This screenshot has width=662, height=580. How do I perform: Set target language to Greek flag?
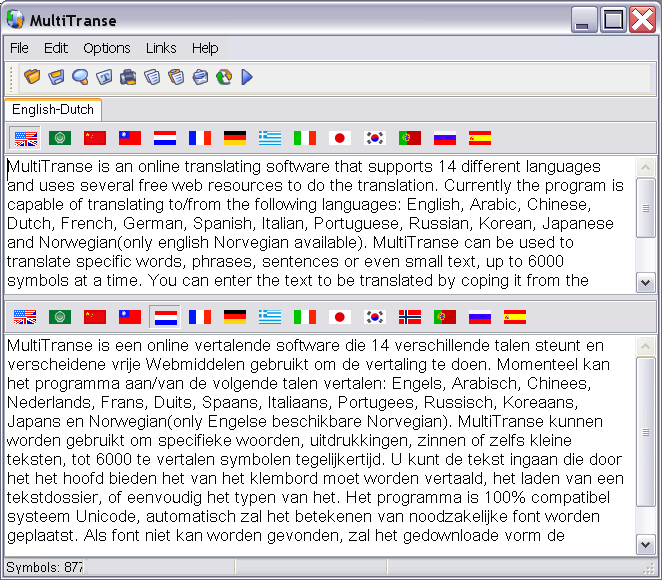click(270, 317)
